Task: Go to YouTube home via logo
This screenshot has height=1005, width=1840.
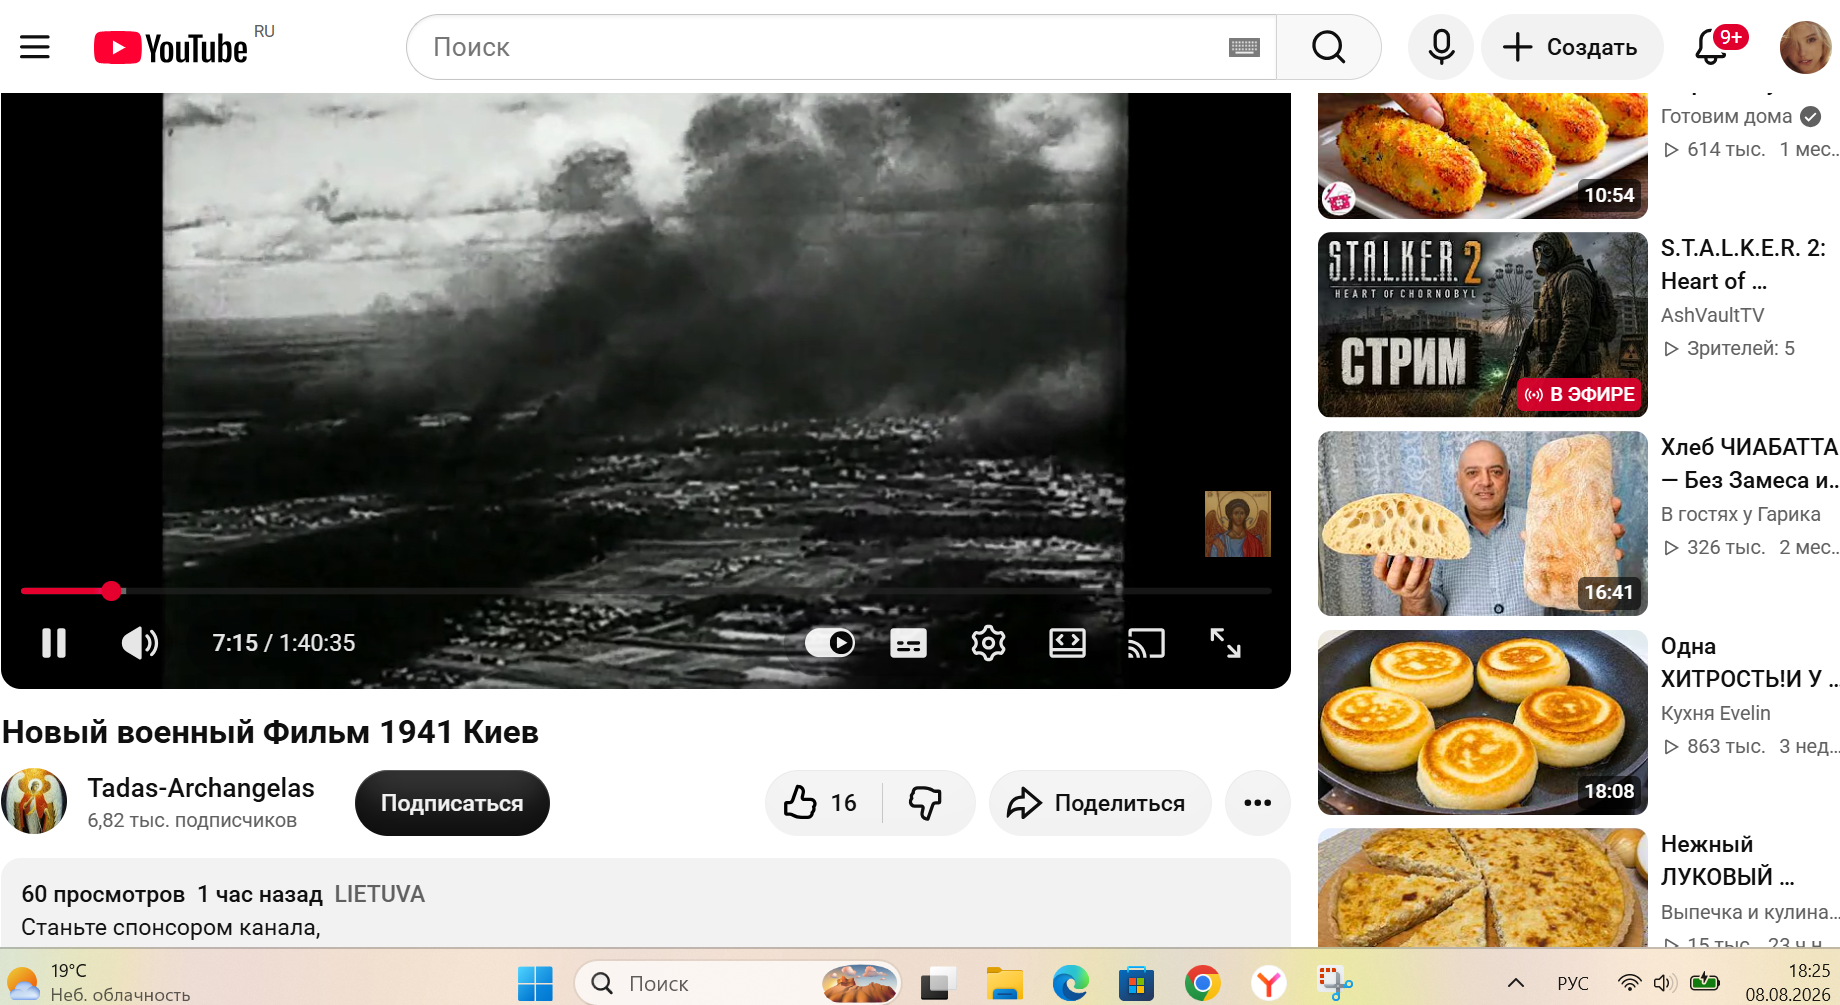Action: [171, 48]
